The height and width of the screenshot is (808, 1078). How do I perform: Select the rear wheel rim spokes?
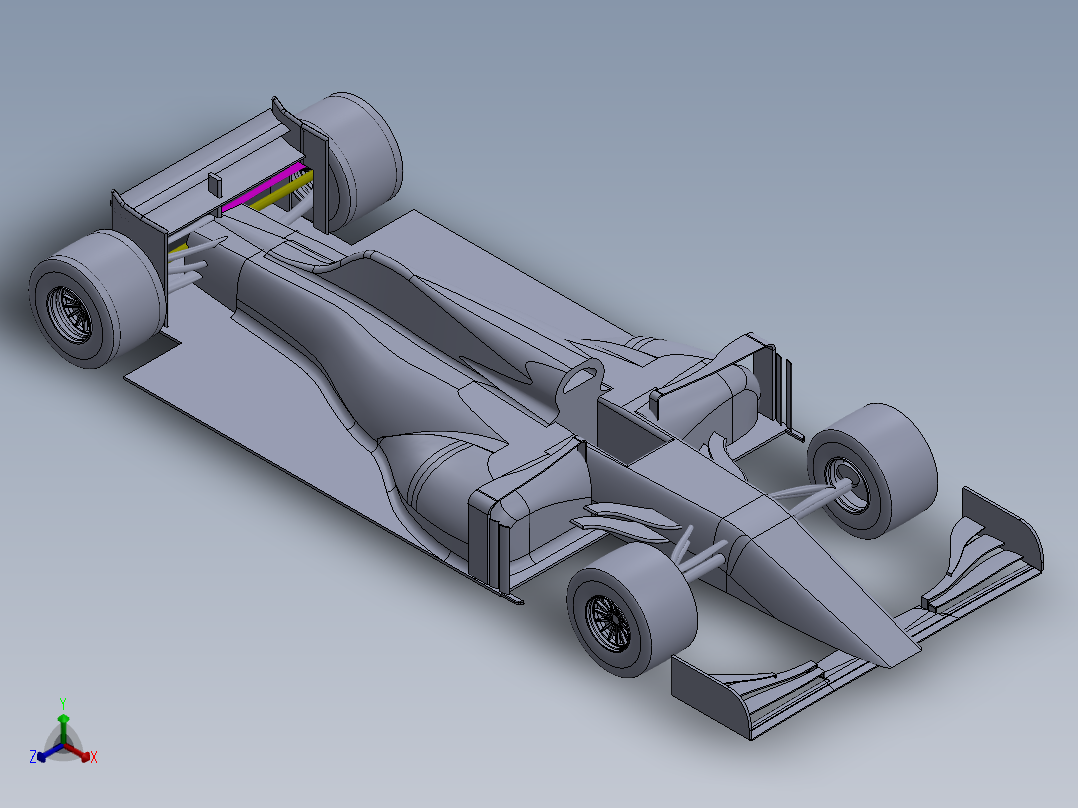pyautogui.click(x=72, y=312)
